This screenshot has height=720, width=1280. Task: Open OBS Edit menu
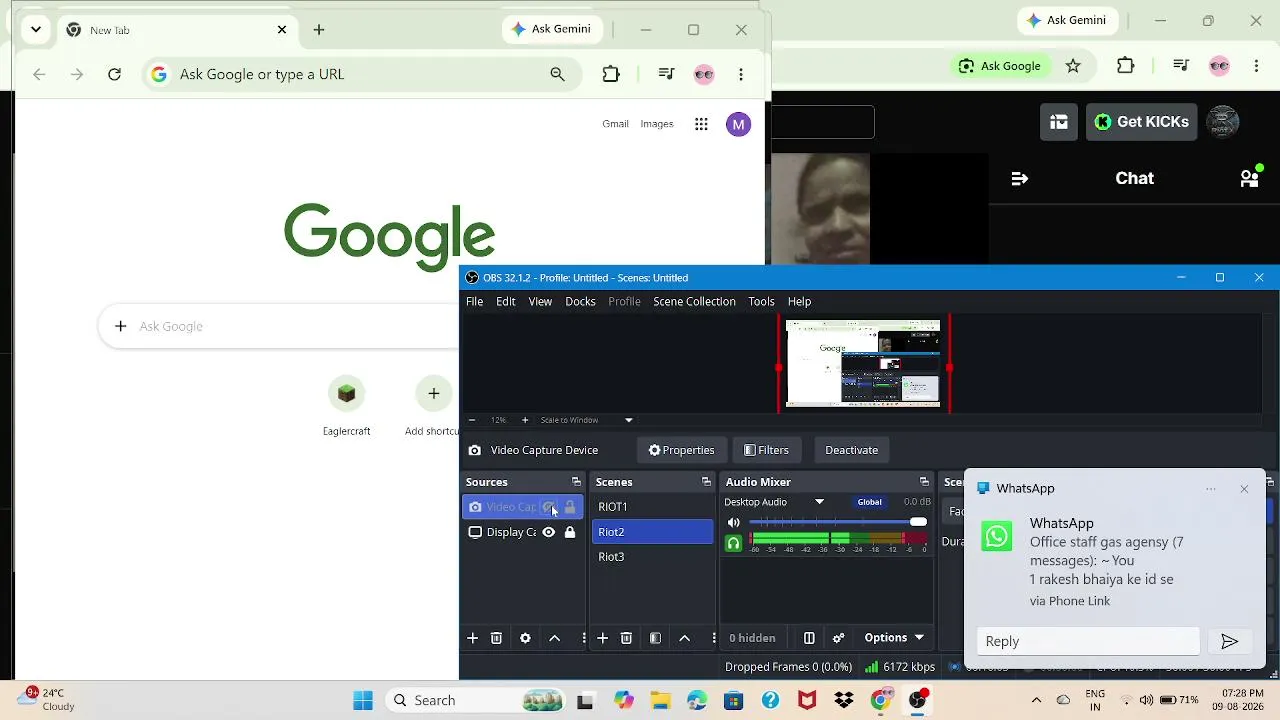pyautogui.click(x=506, y=301)
